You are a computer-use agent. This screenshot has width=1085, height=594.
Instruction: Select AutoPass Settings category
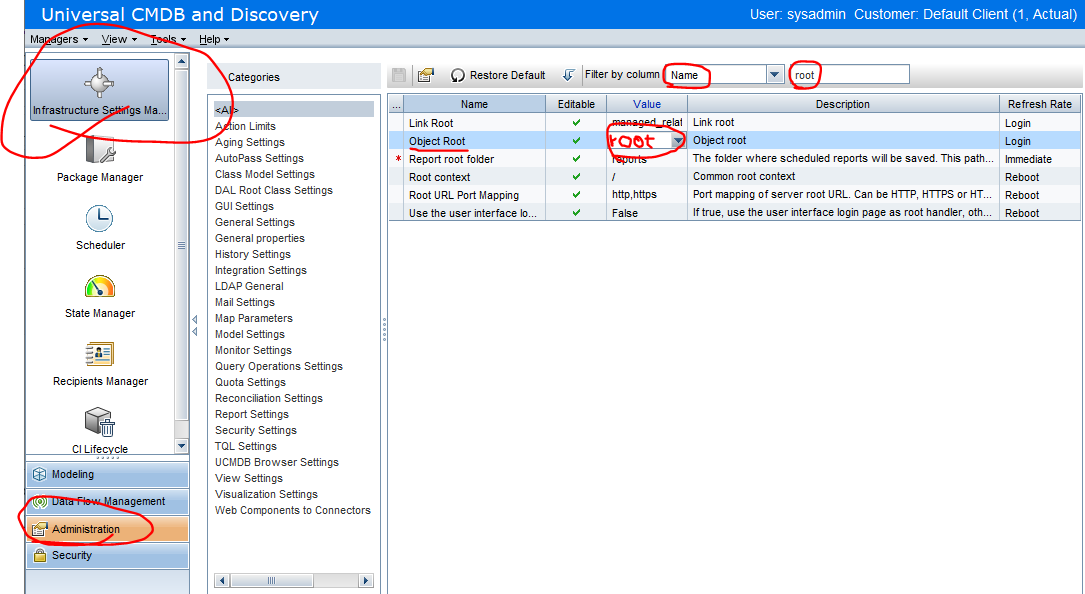coord(259,158)
